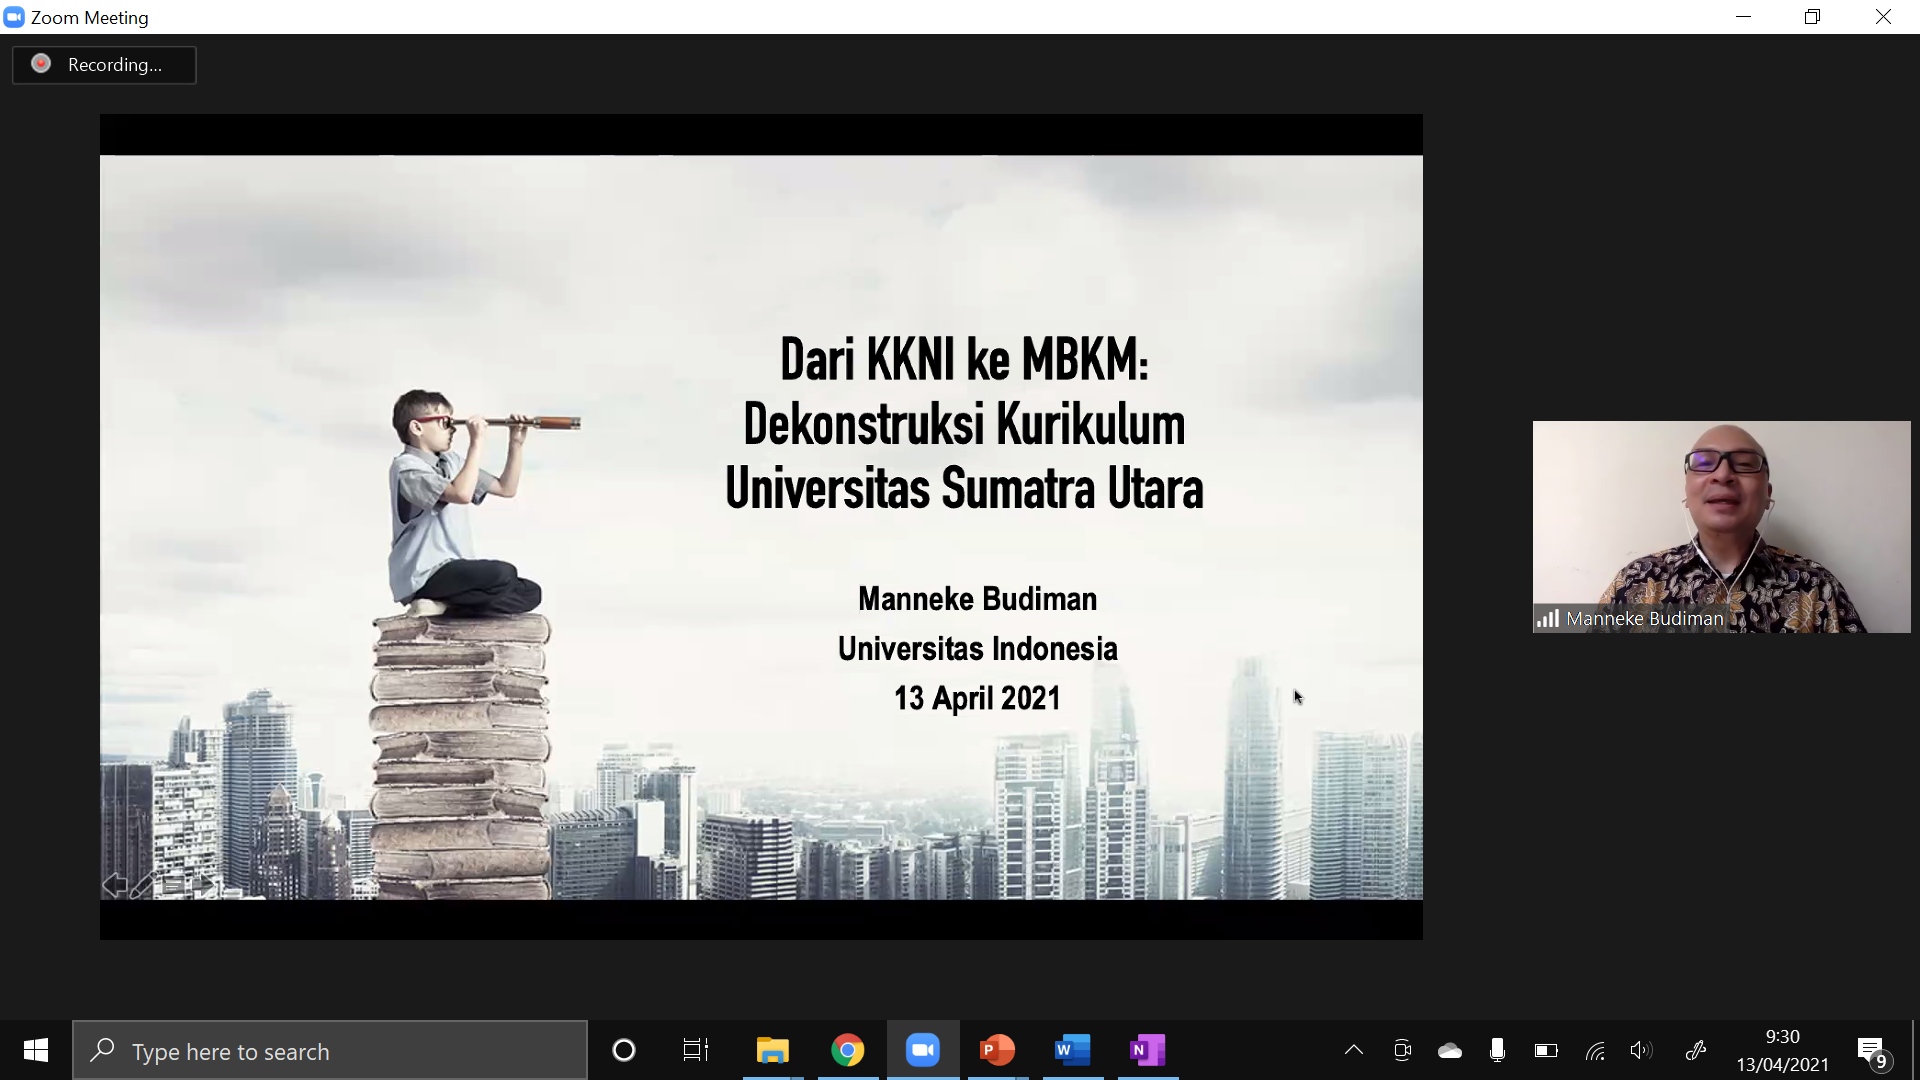Screen dimensions: 1920x1080
Task: Restore down the Zoom Meeting window
Action: coord(1813,17)
